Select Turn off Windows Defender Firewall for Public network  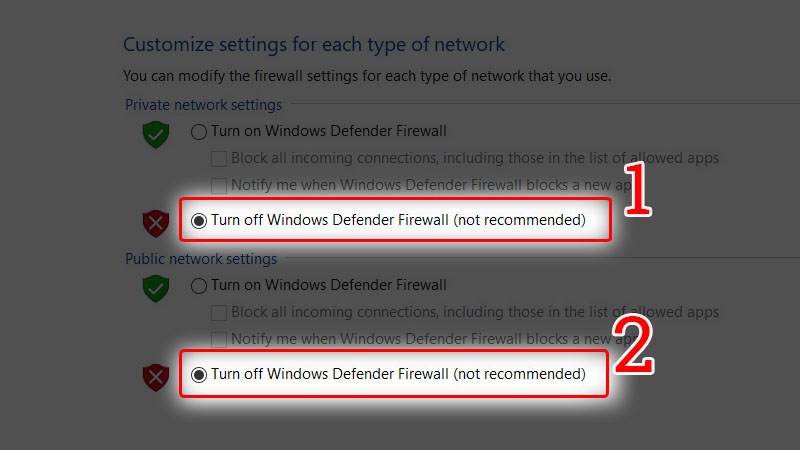point(199,375)
